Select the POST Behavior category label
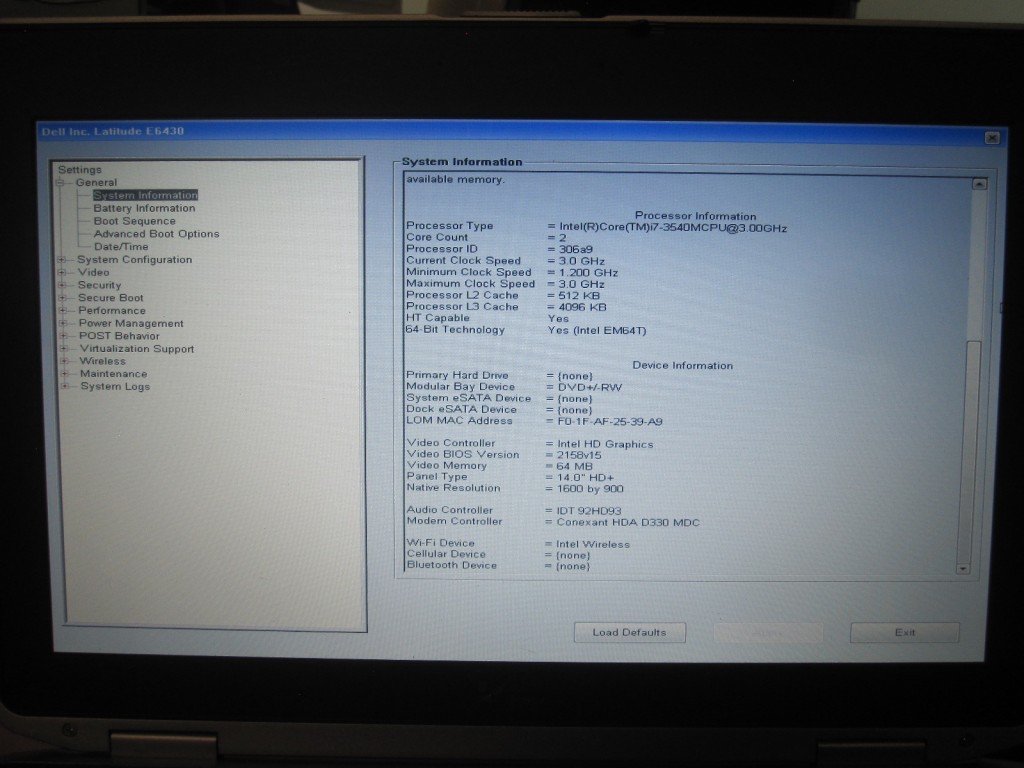Screen dimensions: 1024x768 (119, 336)
